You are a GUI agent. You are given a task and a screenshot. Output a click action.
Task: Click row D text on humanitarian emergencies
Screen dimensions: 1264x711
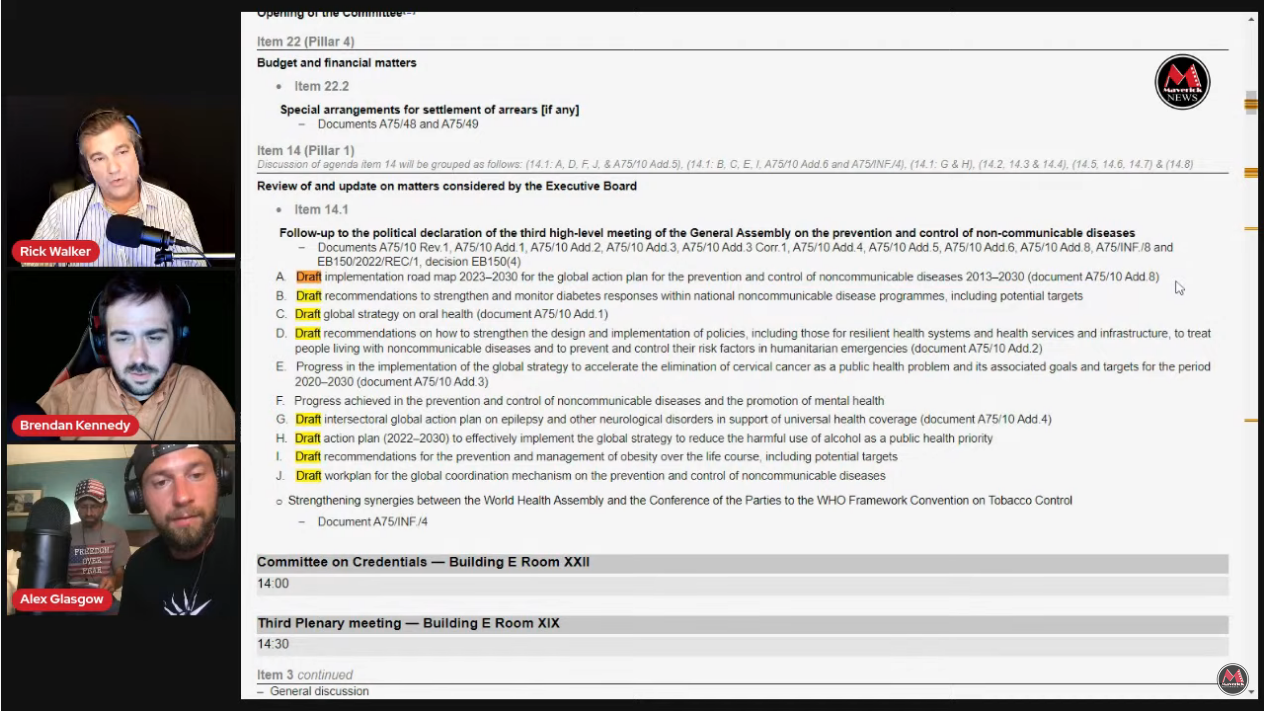[x=752, y=341]
